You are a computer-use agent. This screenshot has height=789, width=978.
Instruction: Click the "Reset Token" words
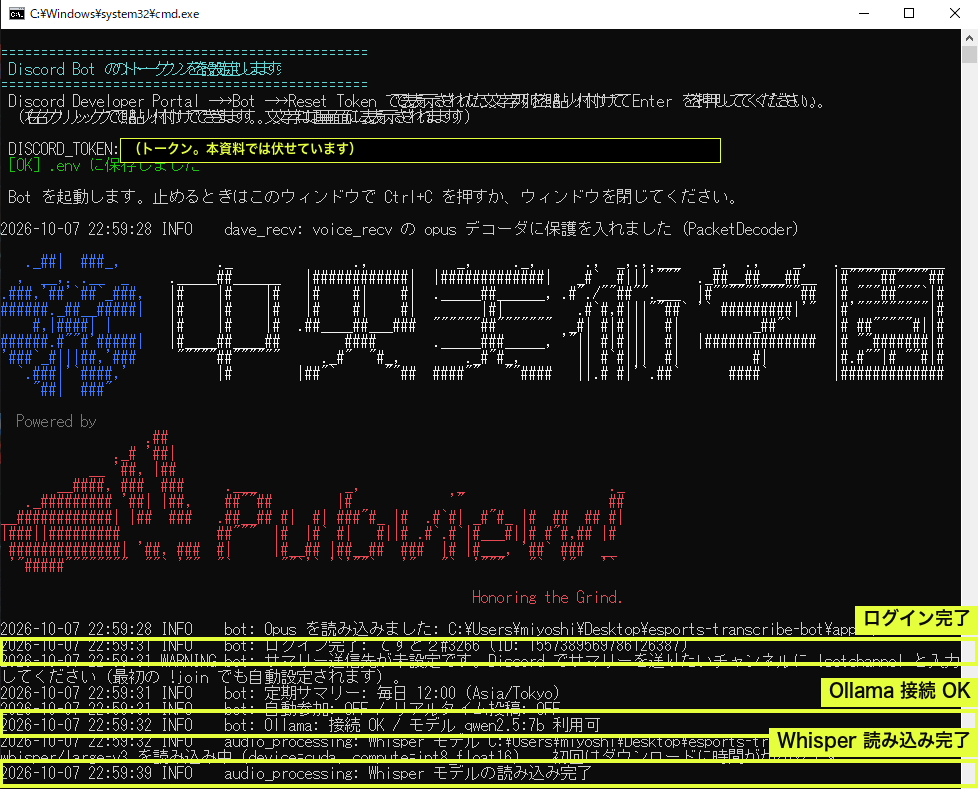(332, 101)
